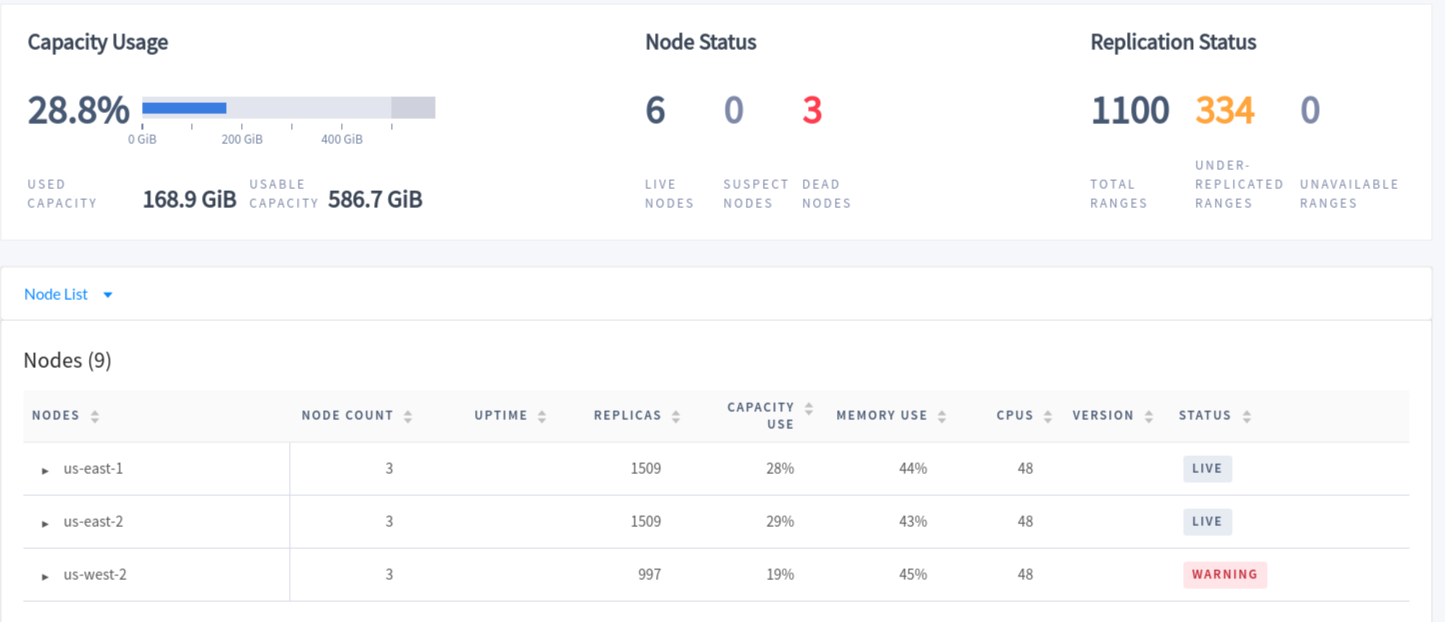Sort by CPUs column icon

(1048, 416)
